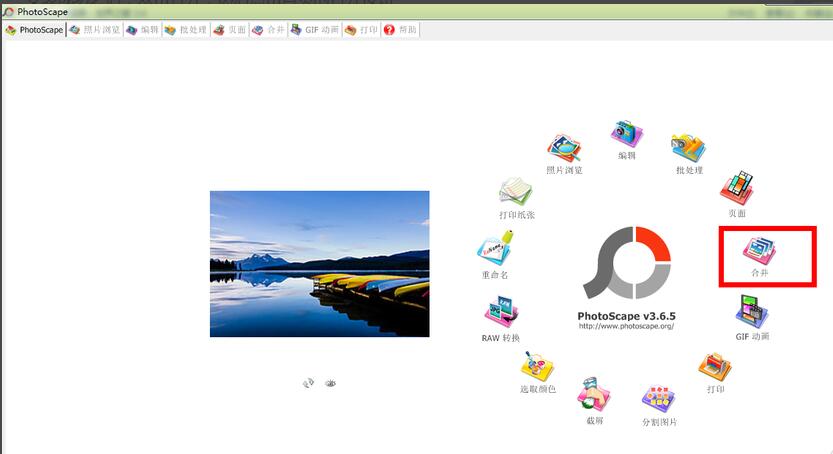Open 照片浏览 viewer icon in the circle
This screenshot has width=833, height=454.
564,148
